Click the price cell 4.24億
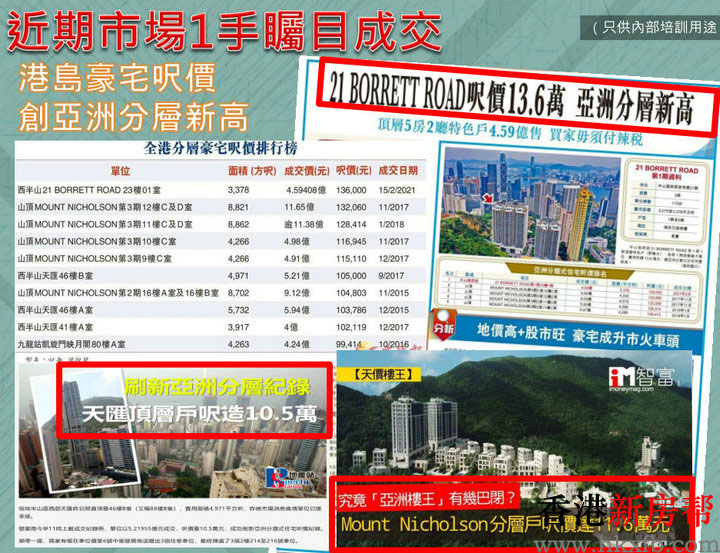The image size is (720, 553). click(x=297, y=344)
